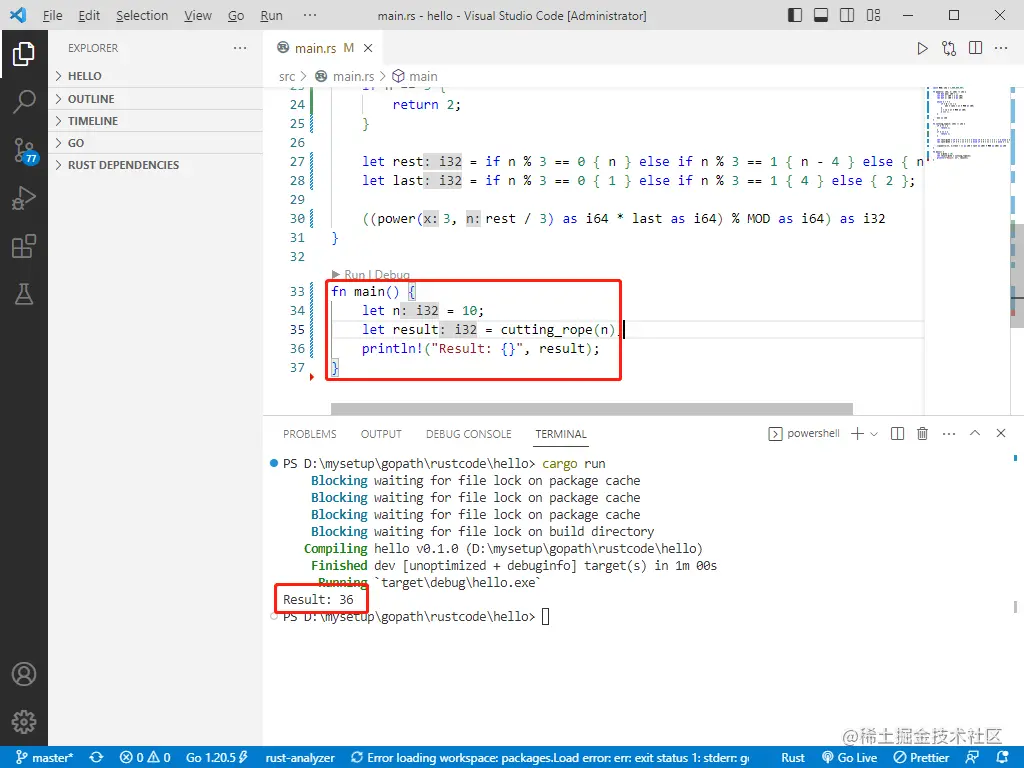
Task: Open changes with the compare icon
Action: (x=949, y=48)
